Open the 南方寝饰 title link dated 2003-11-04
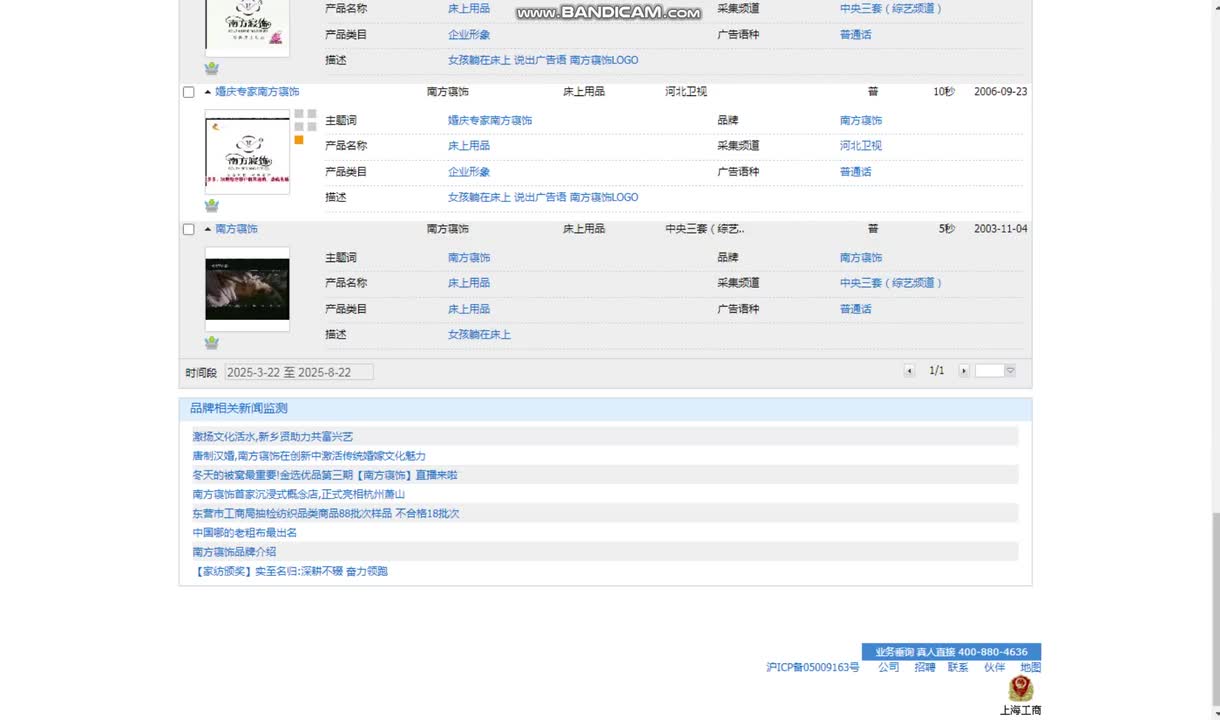The image size is (1220, 720). (236, 229)
